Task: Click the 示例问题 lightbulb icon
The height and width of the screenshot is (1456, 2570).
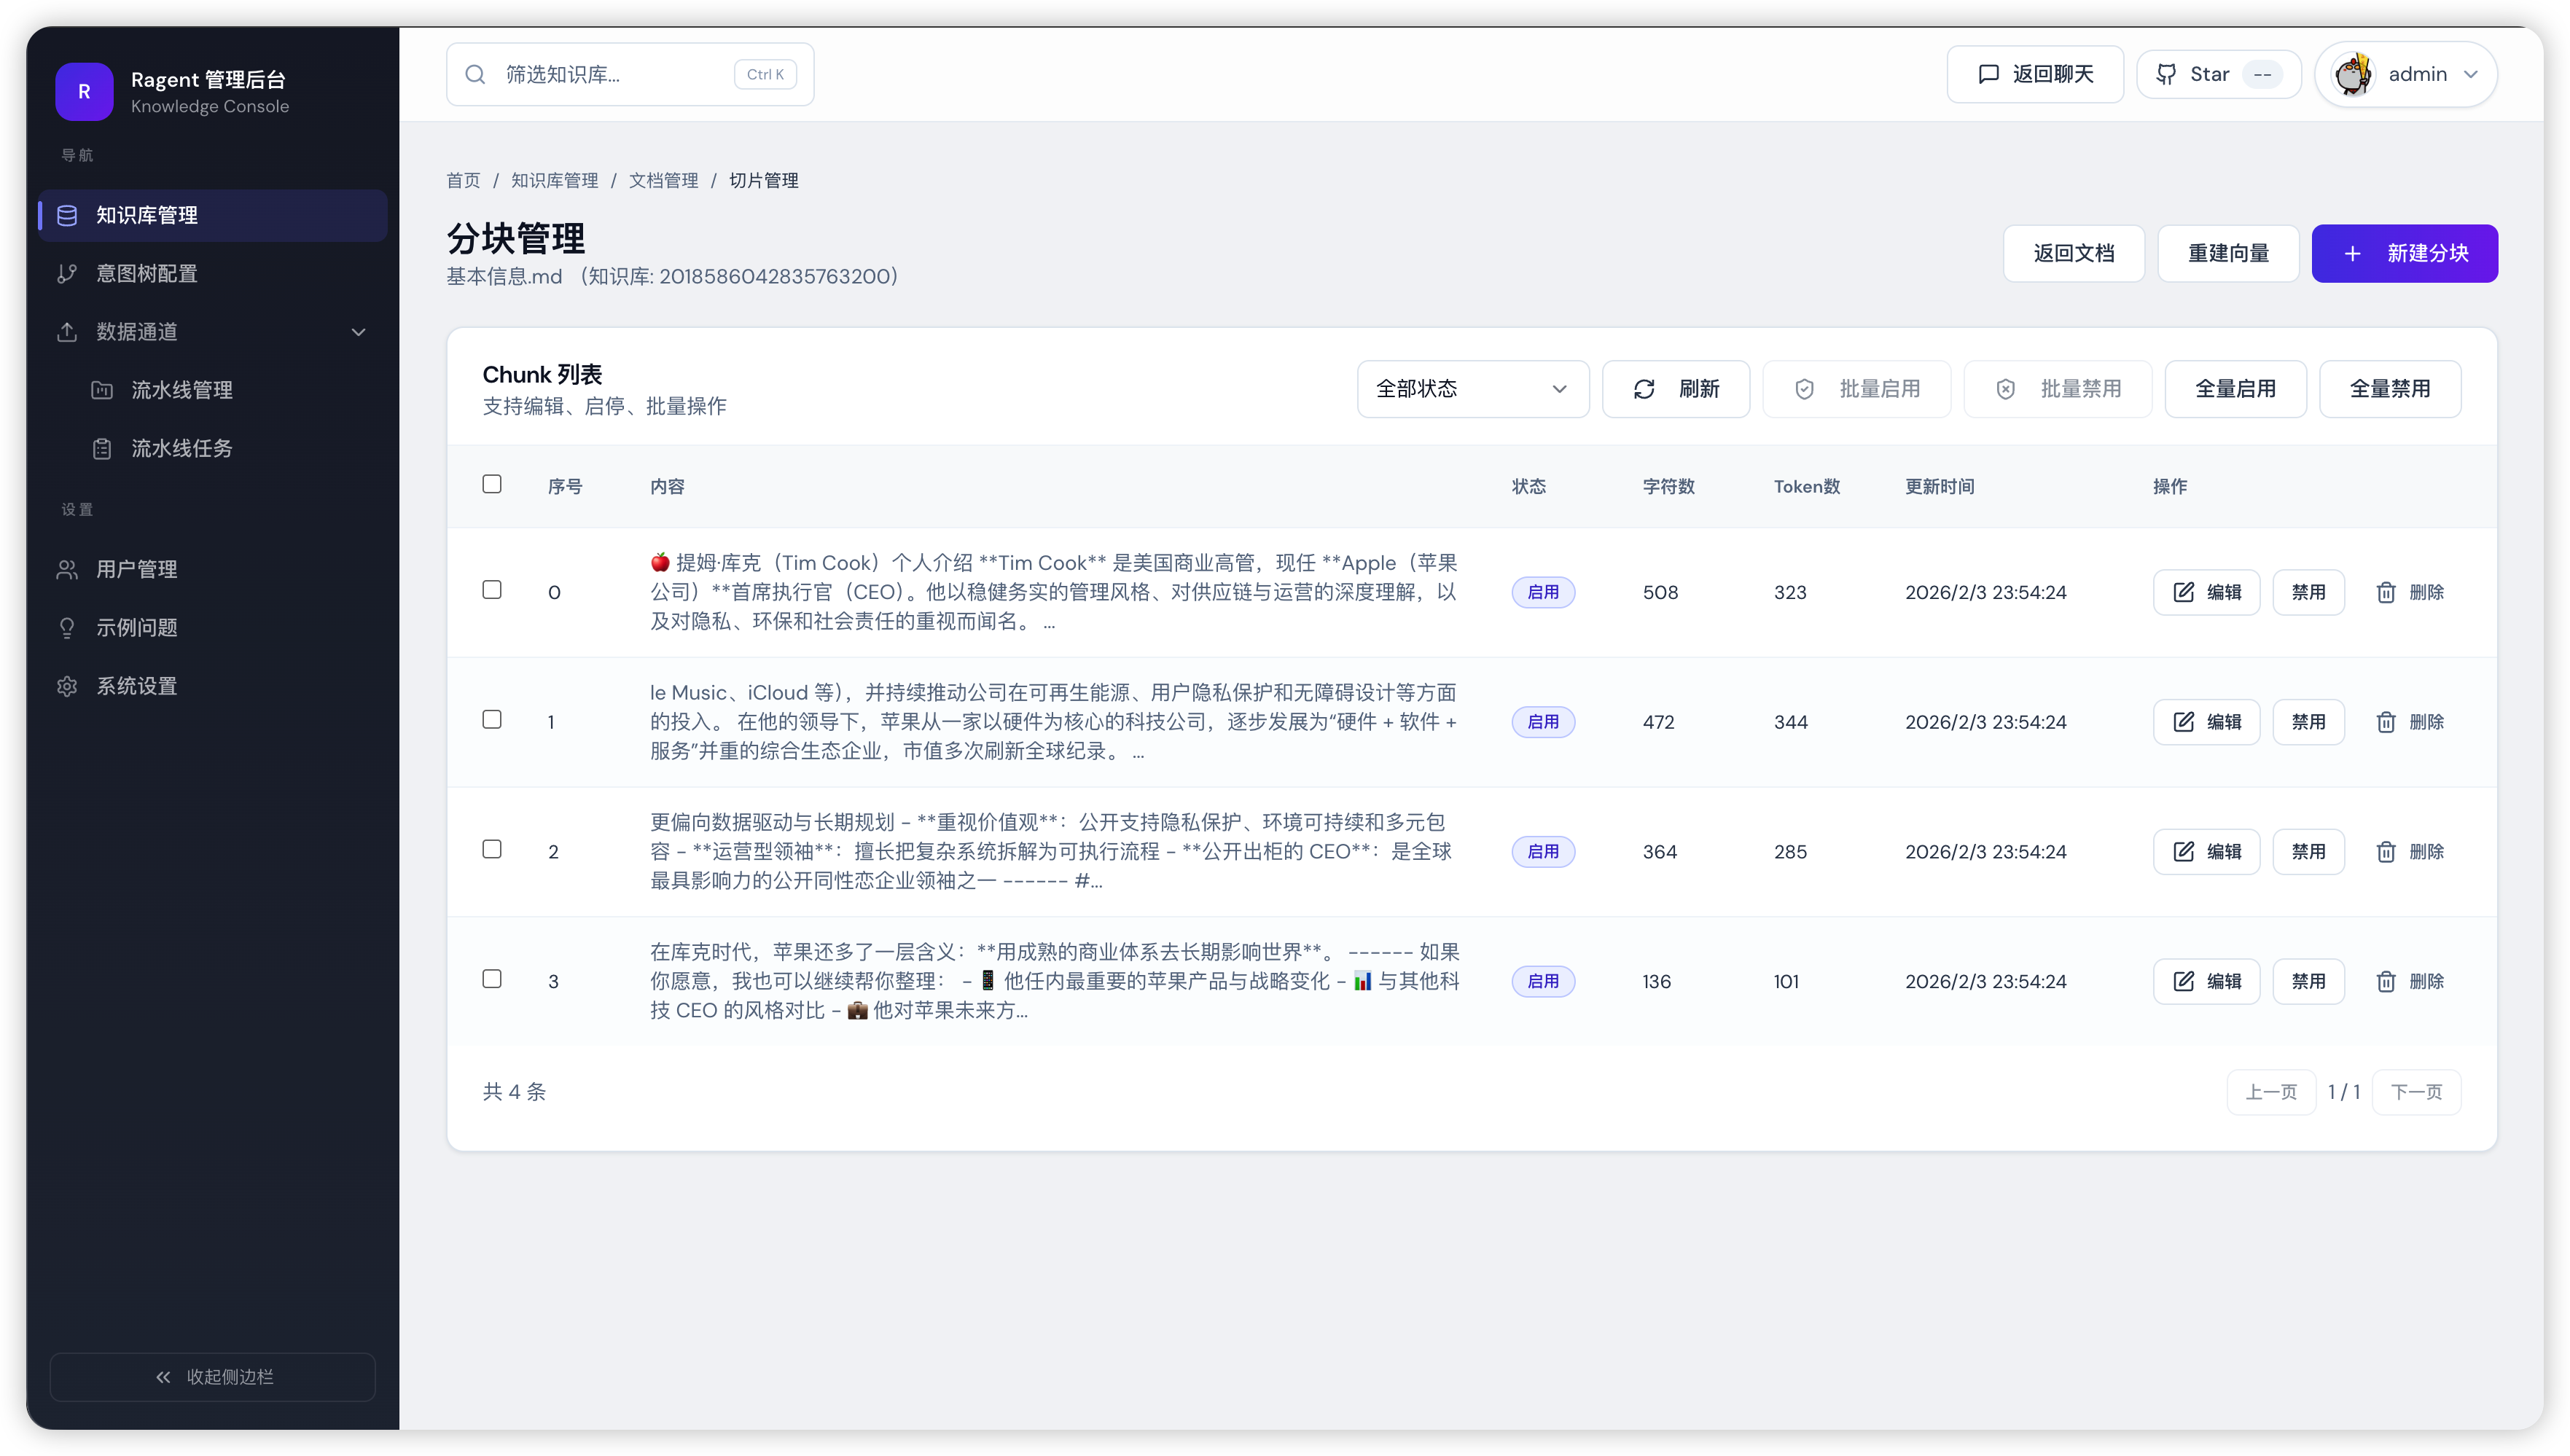Action: point(66,627)
